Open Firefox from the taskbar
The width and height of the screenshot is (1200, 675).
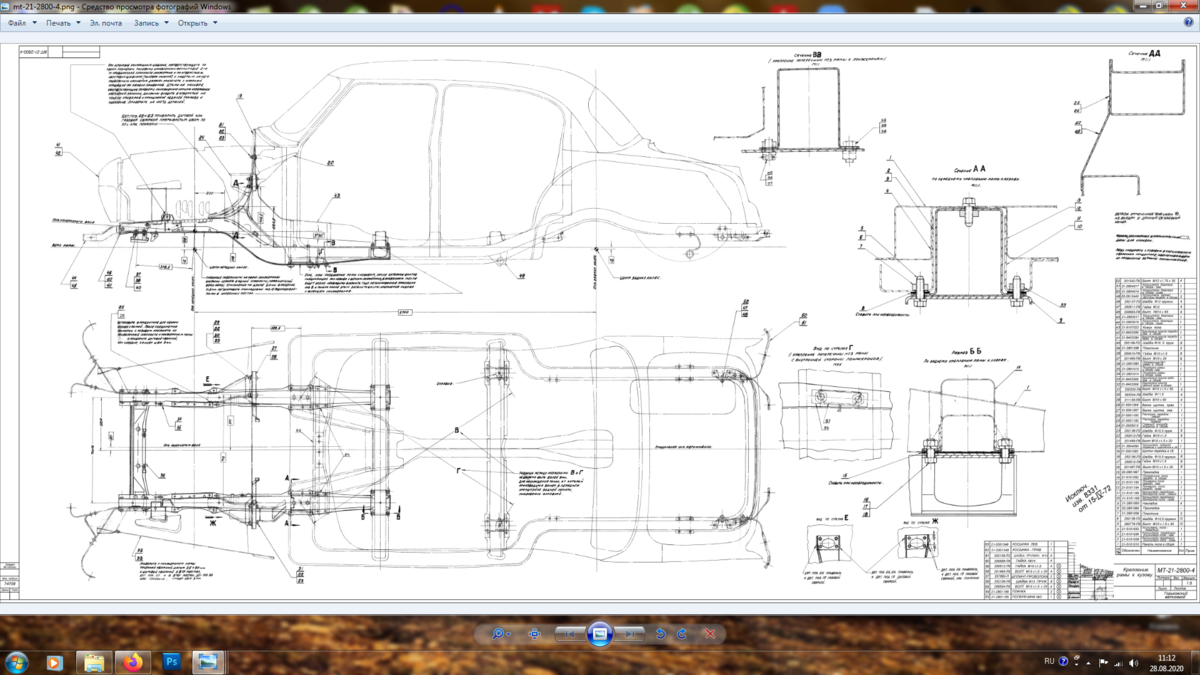coord(132,662)
